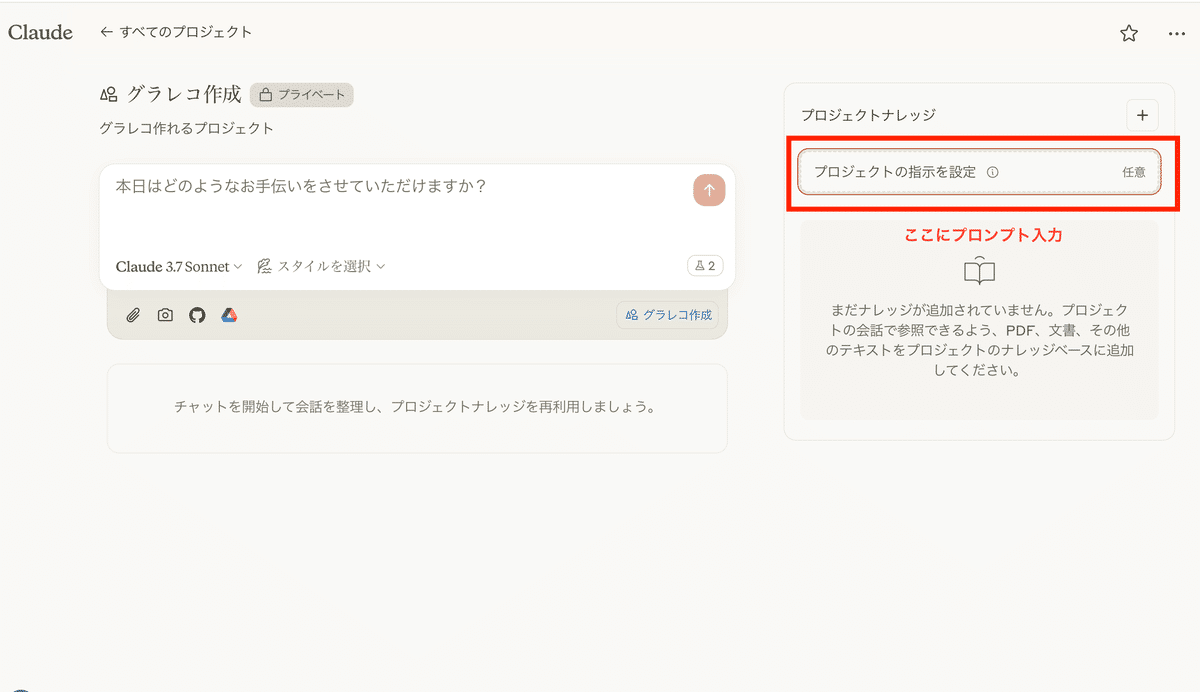Star this project as favorite
Viewport: 1200px width, 692px height.
coord(1129,33)
